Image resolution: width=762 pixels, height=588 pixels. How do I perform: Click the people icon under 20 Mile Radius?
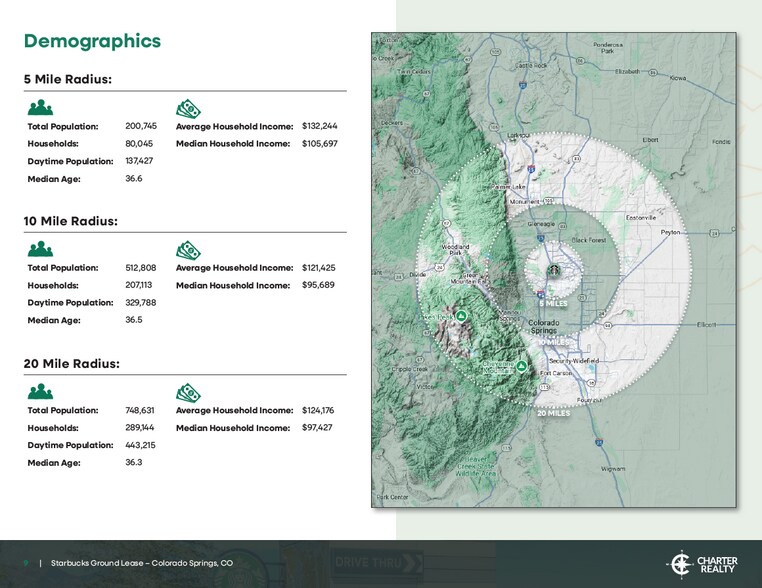[x=40, y=391]
